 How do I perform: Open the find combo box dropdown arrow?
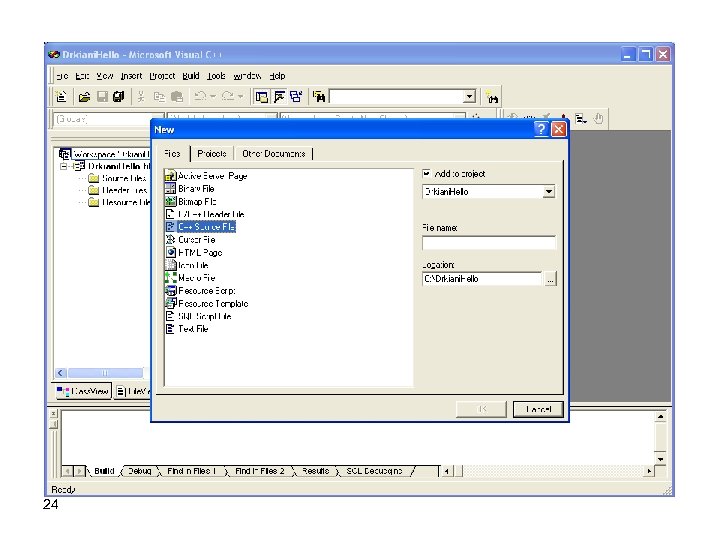[x=469, y=96]
